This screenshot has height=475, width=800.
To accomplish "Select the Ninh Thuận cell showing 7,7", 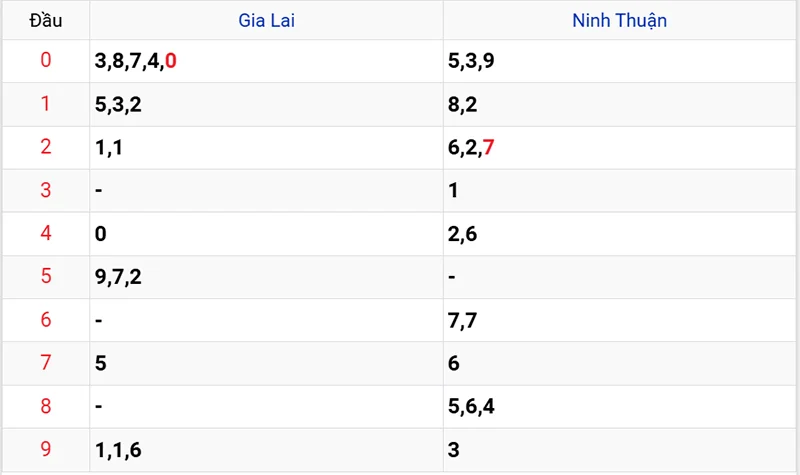I will coord(462,321).
